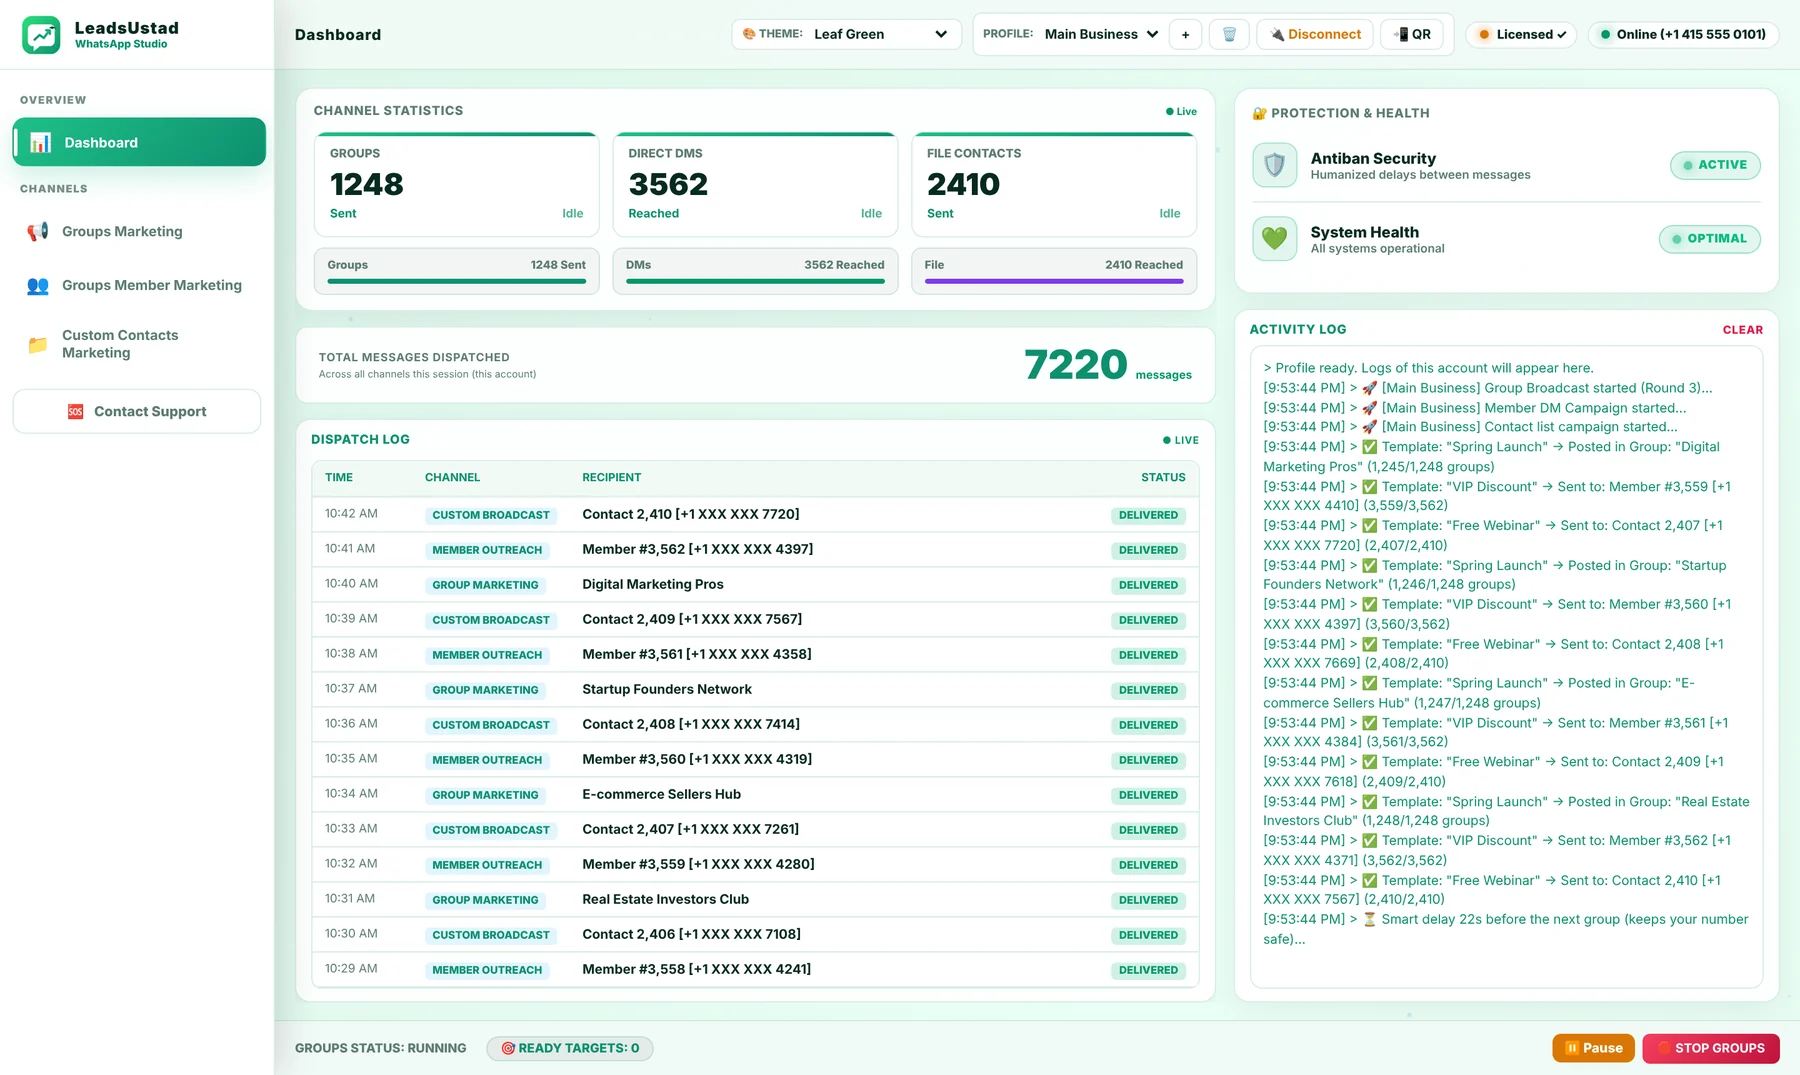Click the Groups Member Marketing people icon
1800x1075 pixels.
(x=38, y=286)
